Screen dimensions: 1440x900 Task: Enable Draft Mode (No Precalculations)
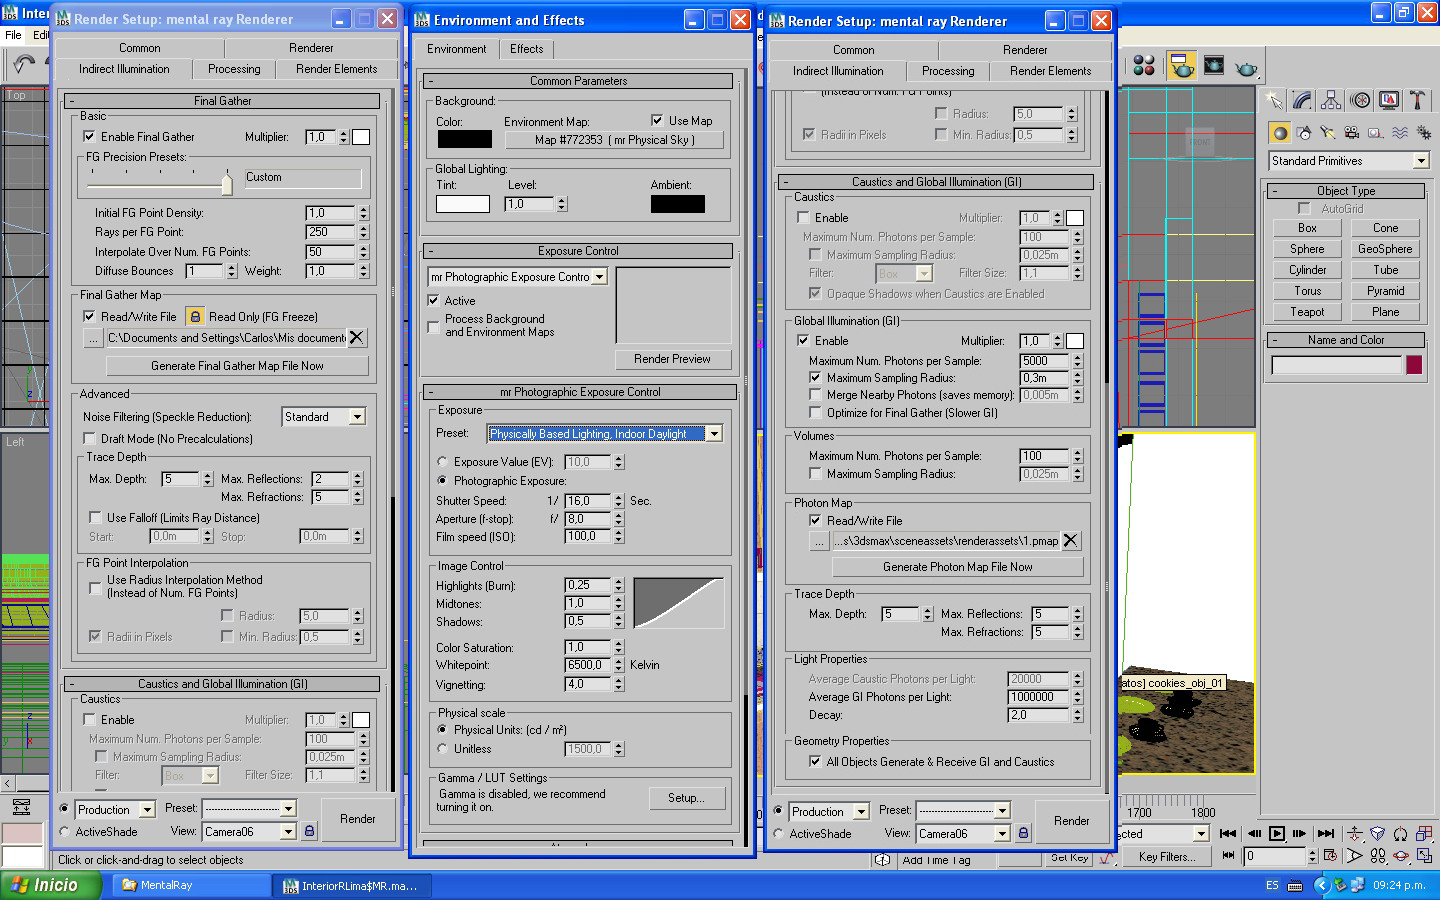click(89, 439)
